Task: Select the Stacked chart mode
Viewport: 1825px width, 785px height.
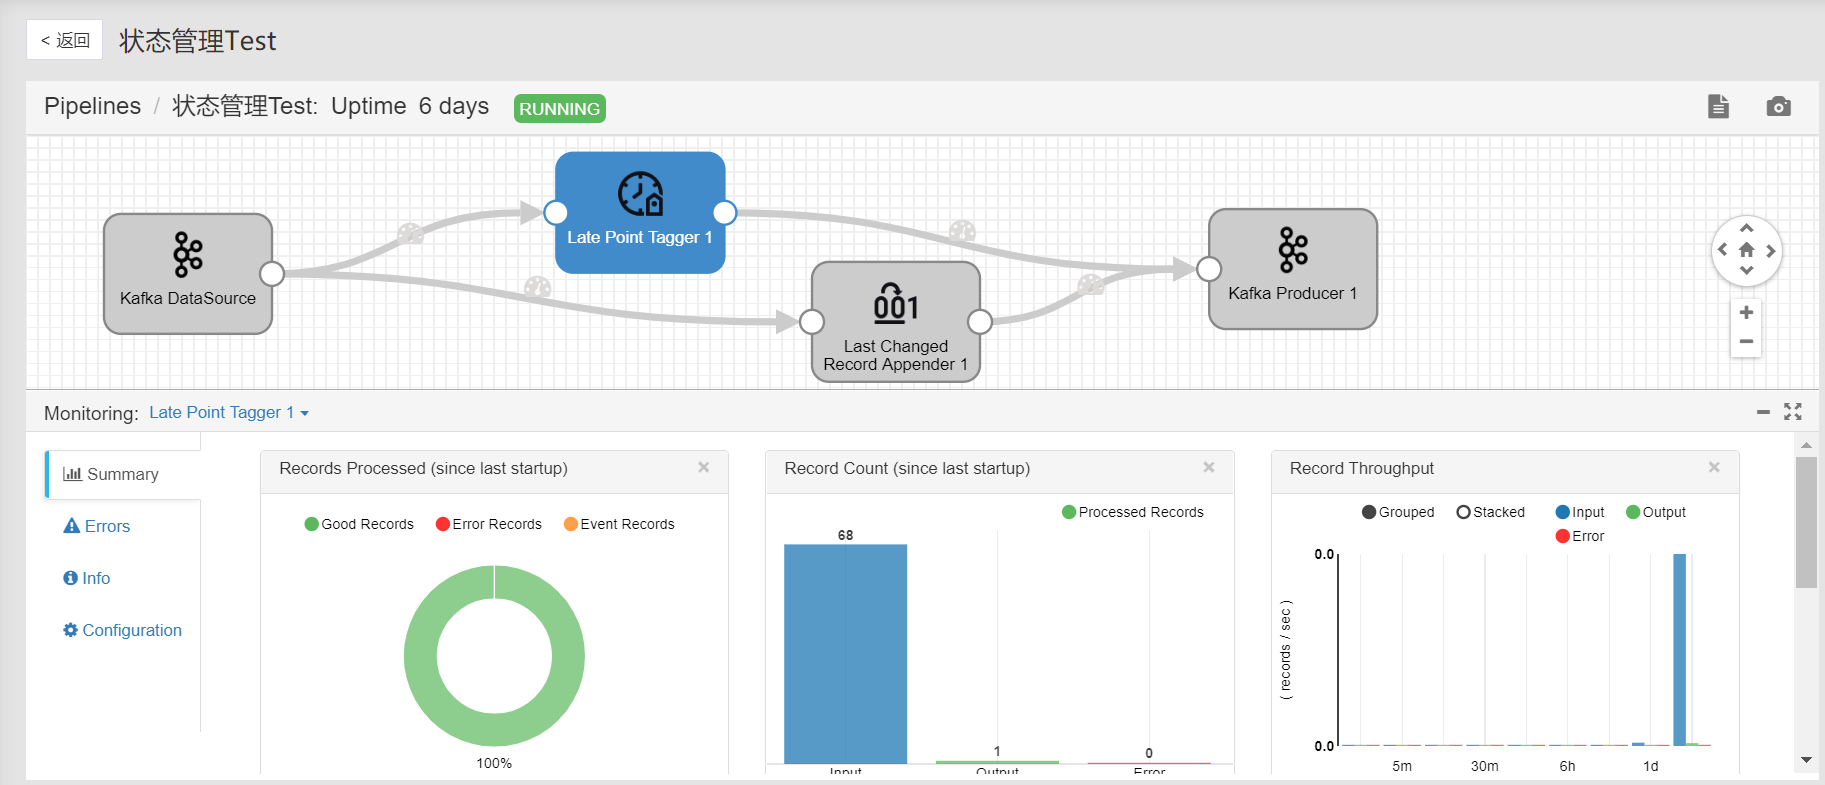Action: [1464, 512]
